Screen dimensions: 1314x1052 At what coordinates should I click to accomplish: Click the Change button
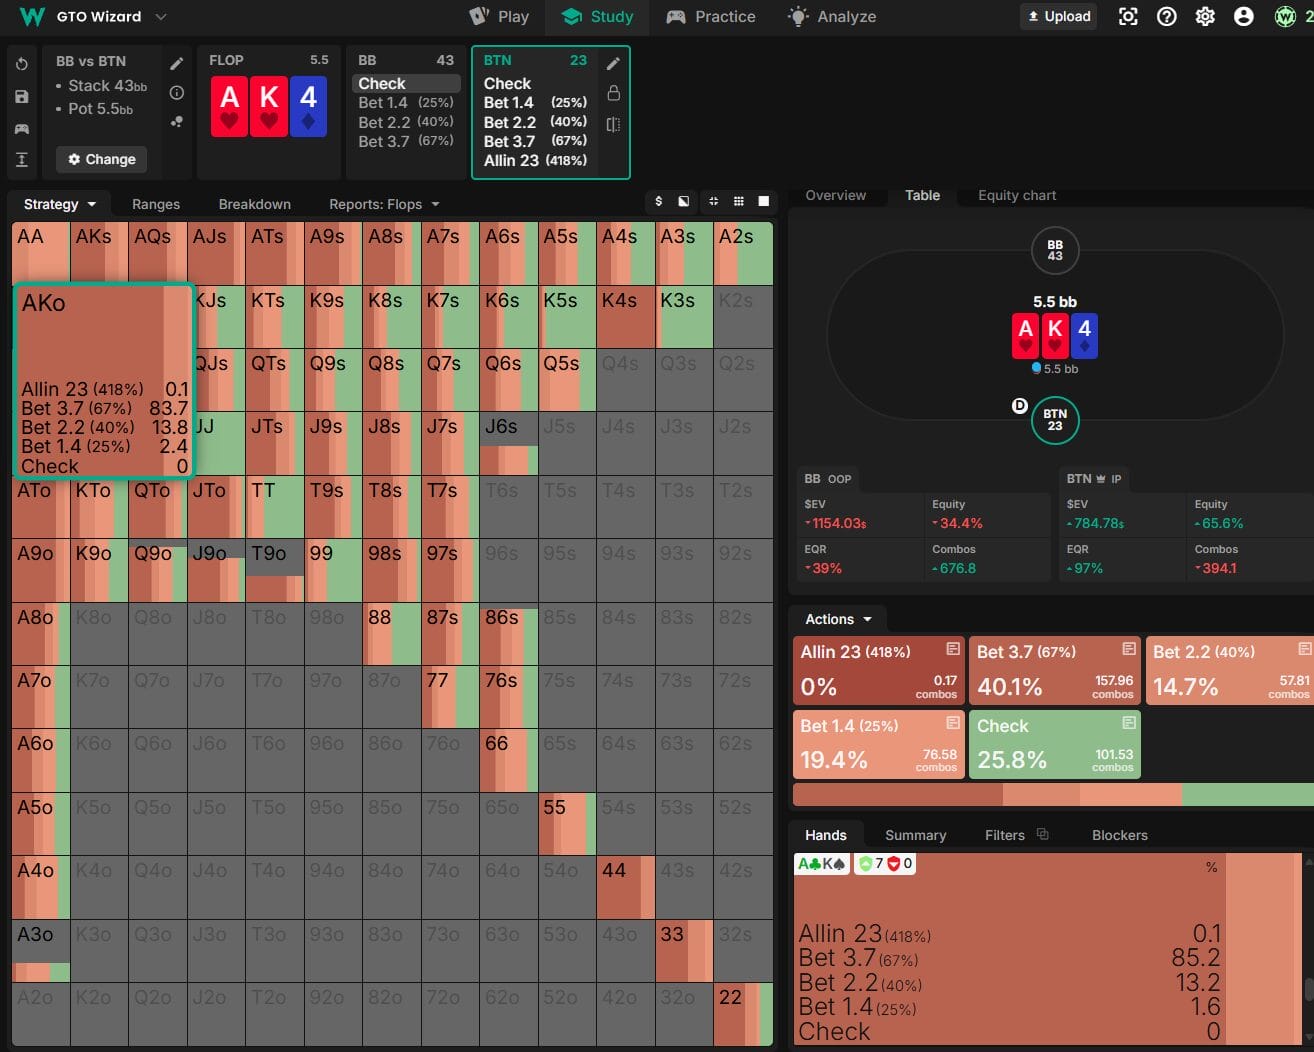[101, 159]
